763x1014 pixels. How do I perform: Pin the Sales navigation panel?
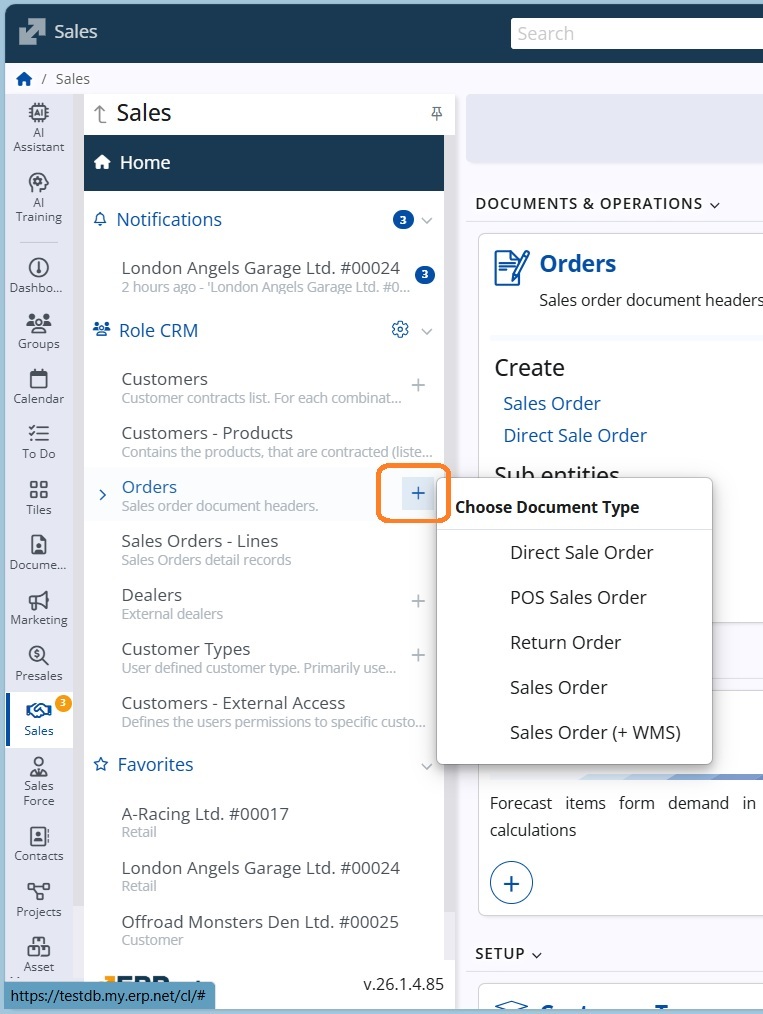[436, 114]
